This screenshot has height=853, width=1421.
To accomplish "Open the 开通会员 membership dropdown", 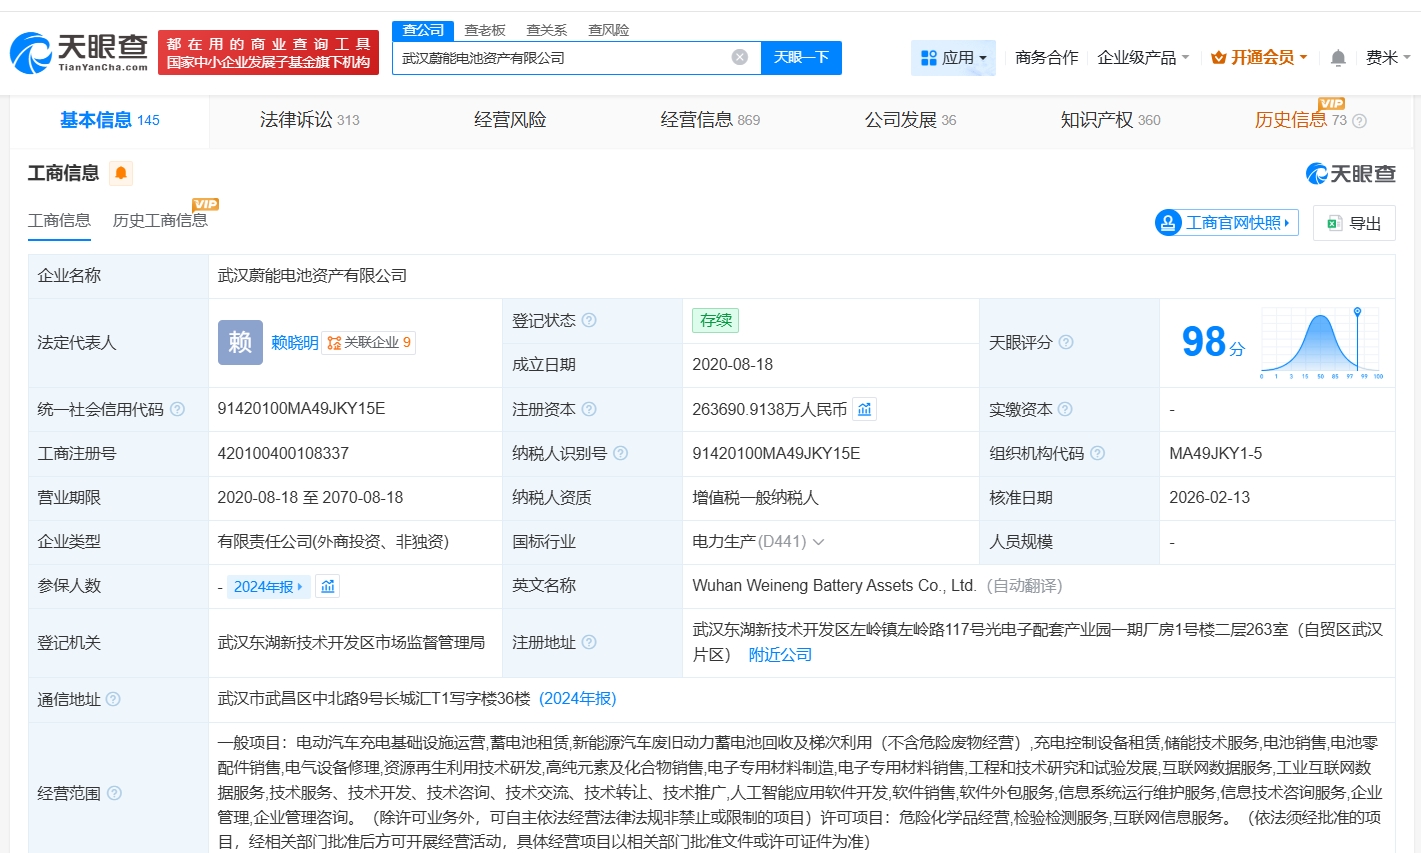I will (1258, 57).
